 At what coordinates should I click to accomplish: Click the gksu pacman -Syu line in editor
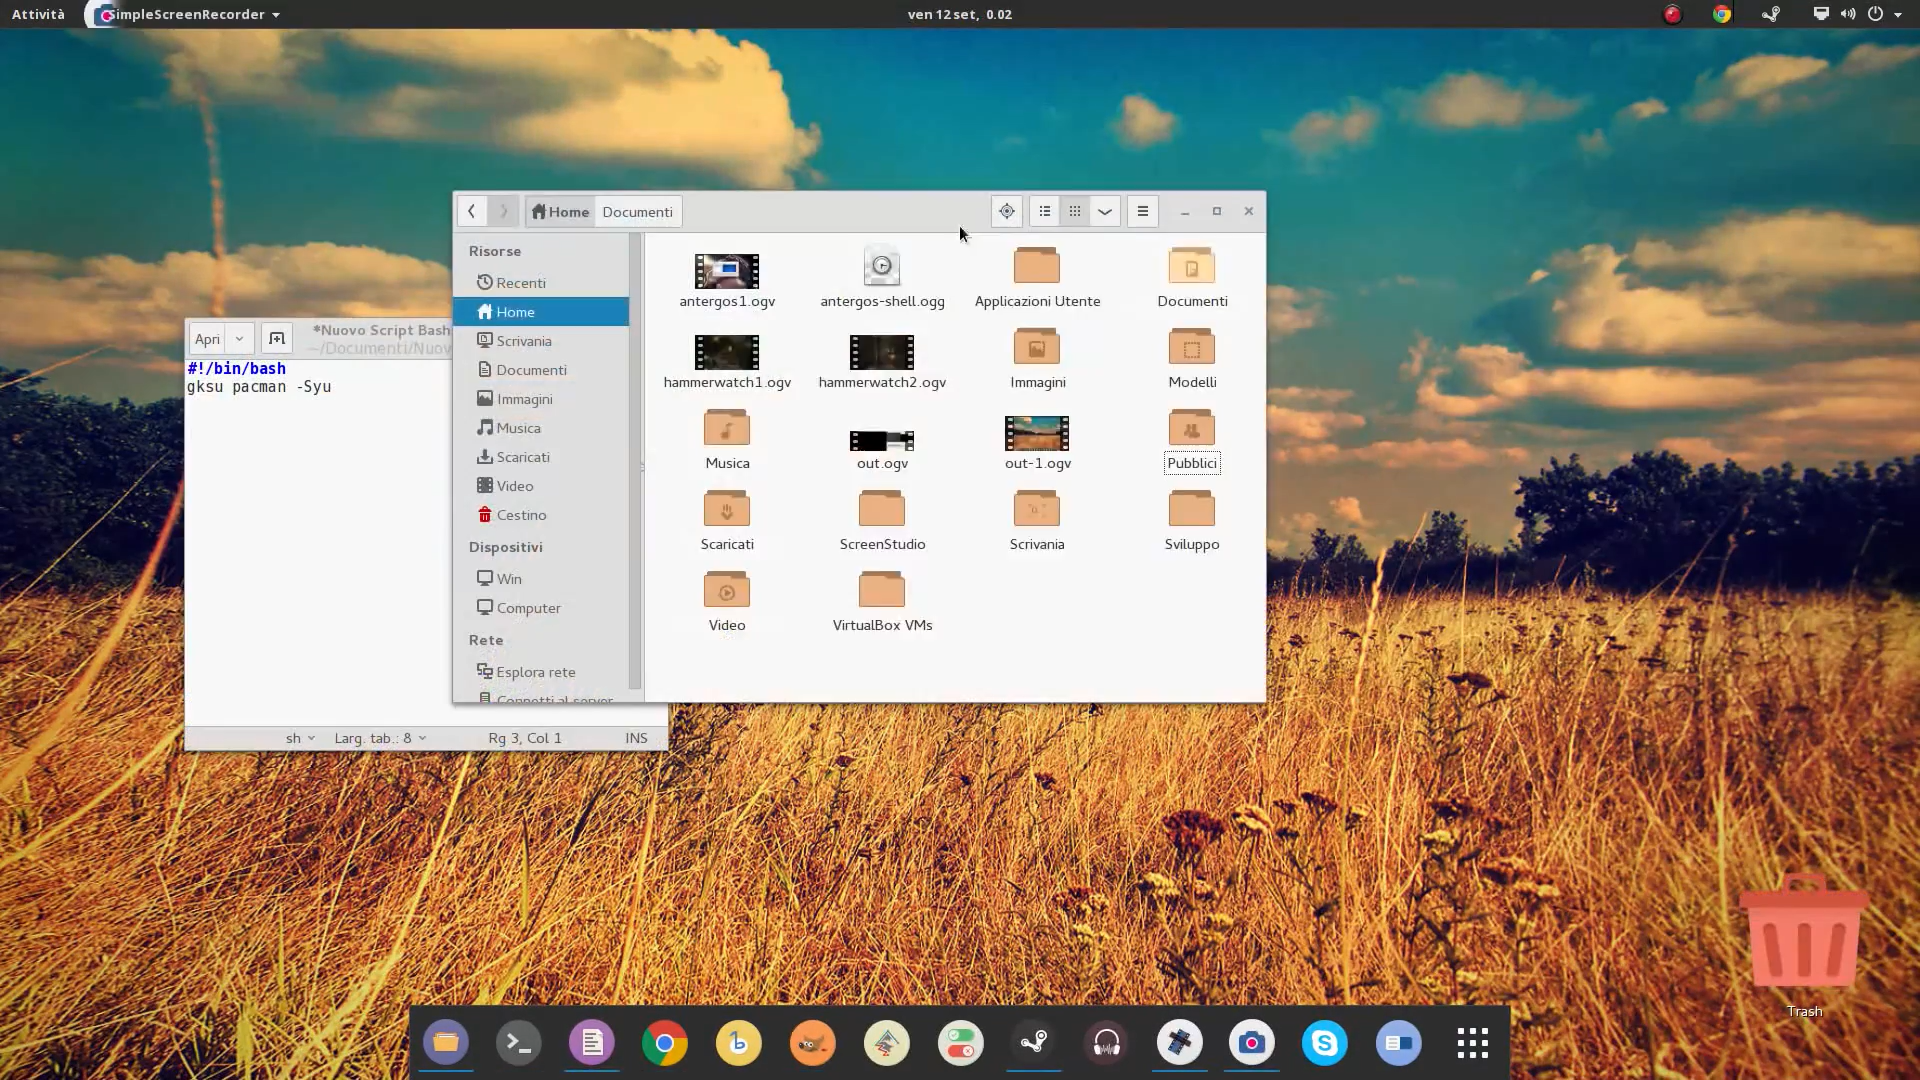tap(259, 387)
